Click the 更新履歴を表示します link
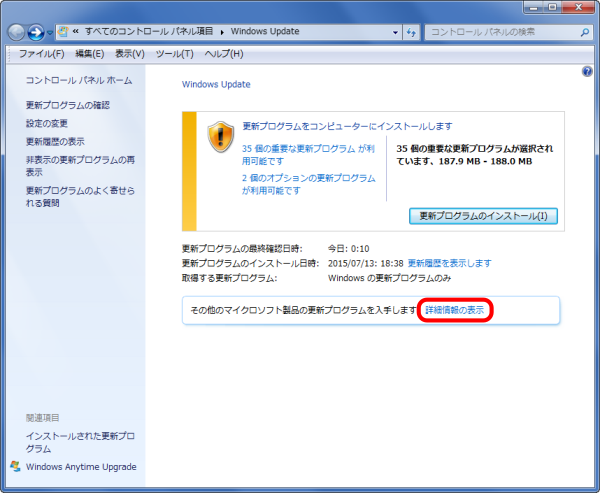 tap(450, 263)
